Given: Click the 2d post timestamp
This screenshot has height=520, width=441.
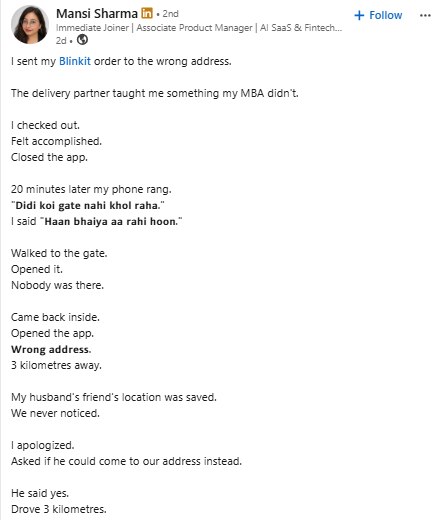Looking at the screenshot, I should pyautogui.click(x=61, y=41).
